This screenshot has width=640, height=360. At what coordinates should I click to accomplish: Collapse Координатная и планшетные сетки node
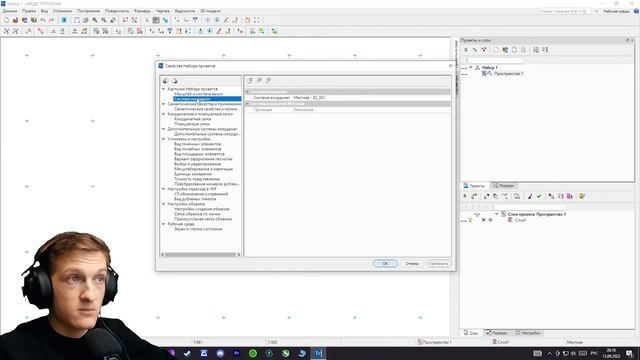(164, 114)
